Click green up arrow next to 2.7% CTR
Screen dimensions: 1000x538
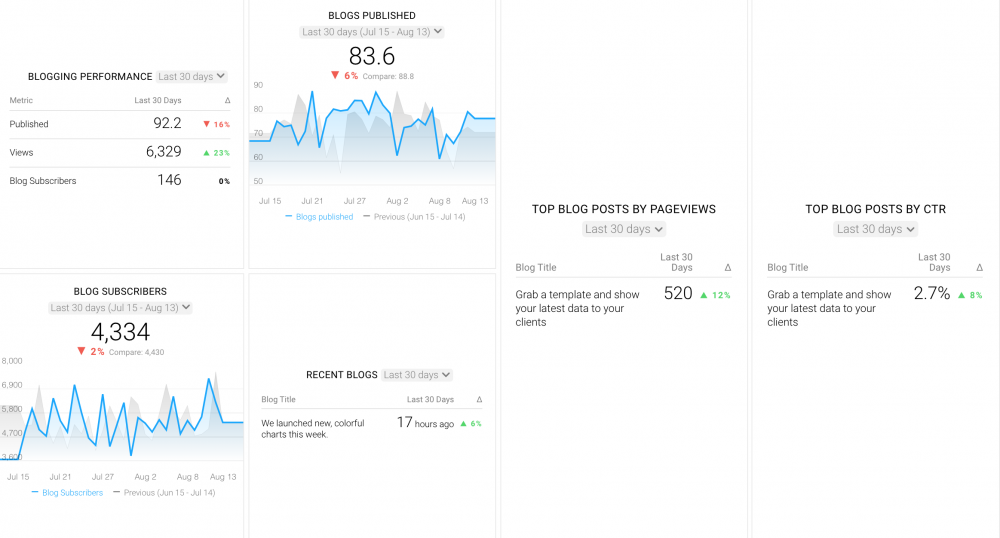pyautogui.click(x=961, y=295)
